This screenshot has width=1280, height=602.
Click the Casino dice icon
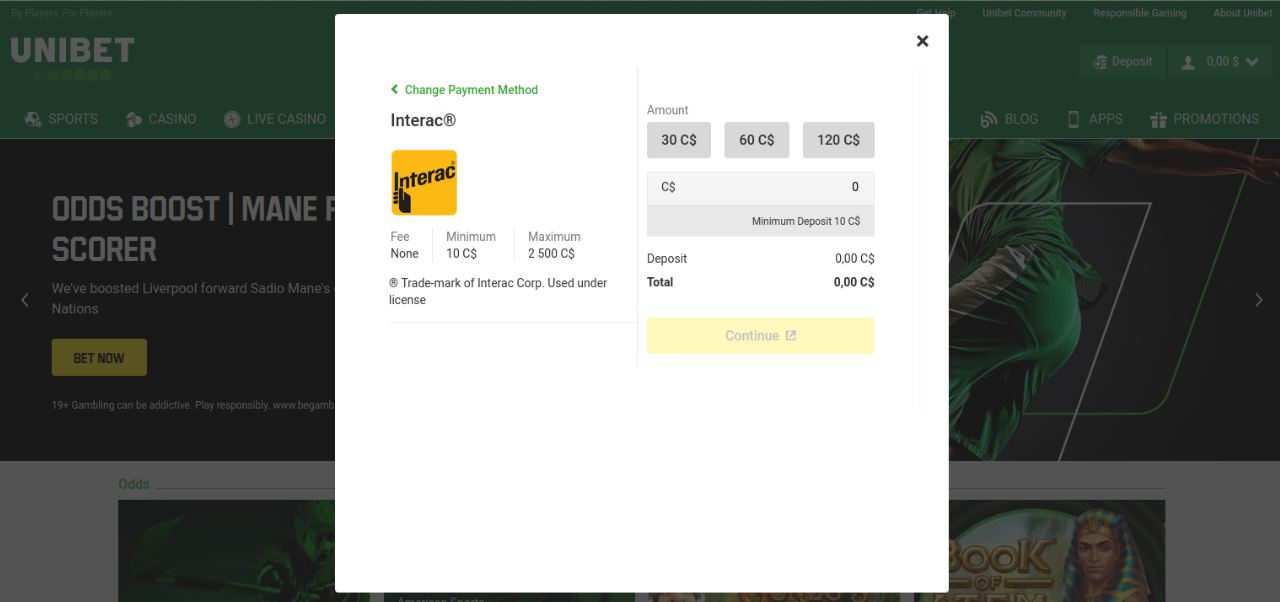click(134, 119)
